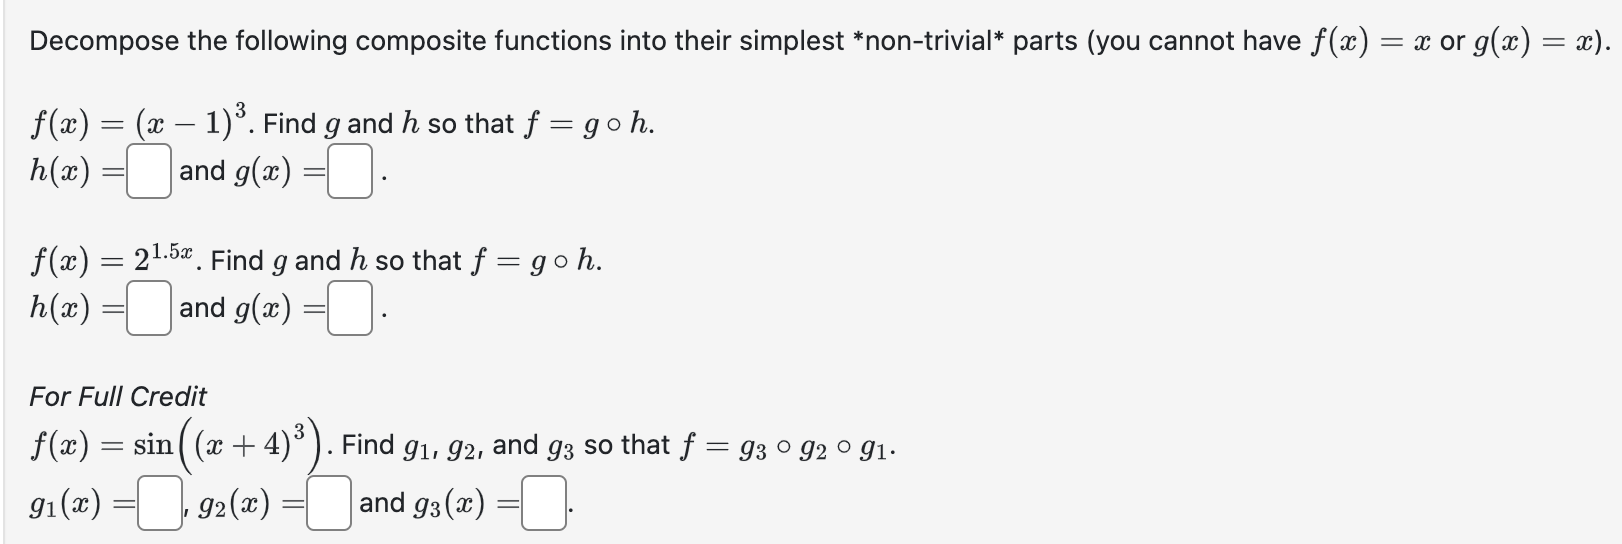Click the *non-trivial* word in instructions
Viewport: 1622px width, 544px height.
pos(925,41)
